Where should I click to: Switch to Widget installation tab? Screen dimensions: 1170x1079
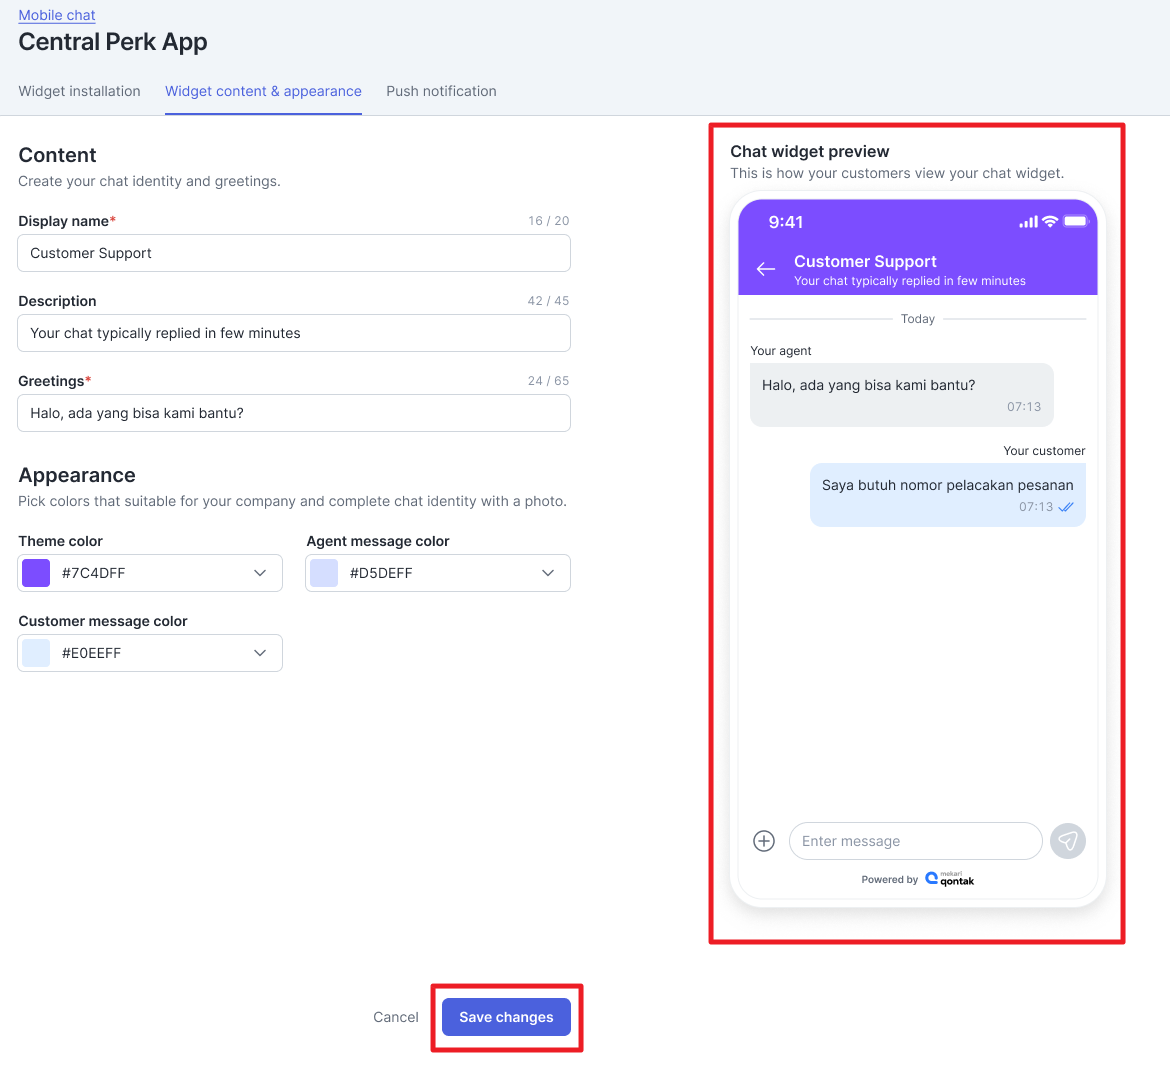80,91
